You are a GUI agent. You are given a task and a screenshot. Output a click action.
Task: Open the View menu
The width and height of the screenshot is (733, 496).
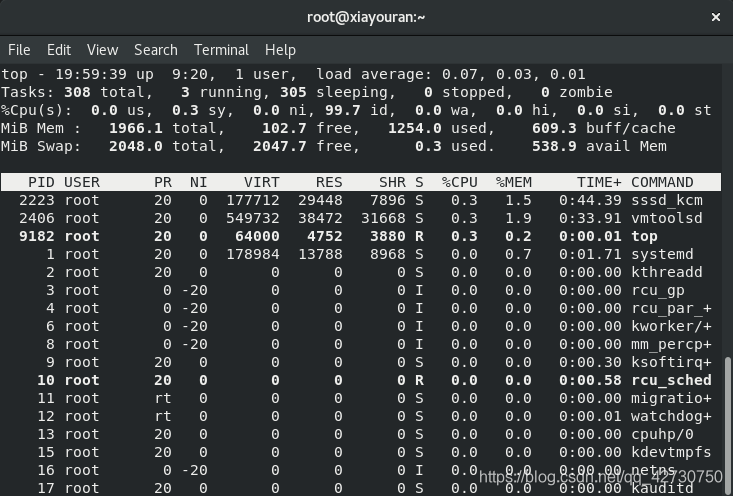pyautogui.click(x=102, y=50)
